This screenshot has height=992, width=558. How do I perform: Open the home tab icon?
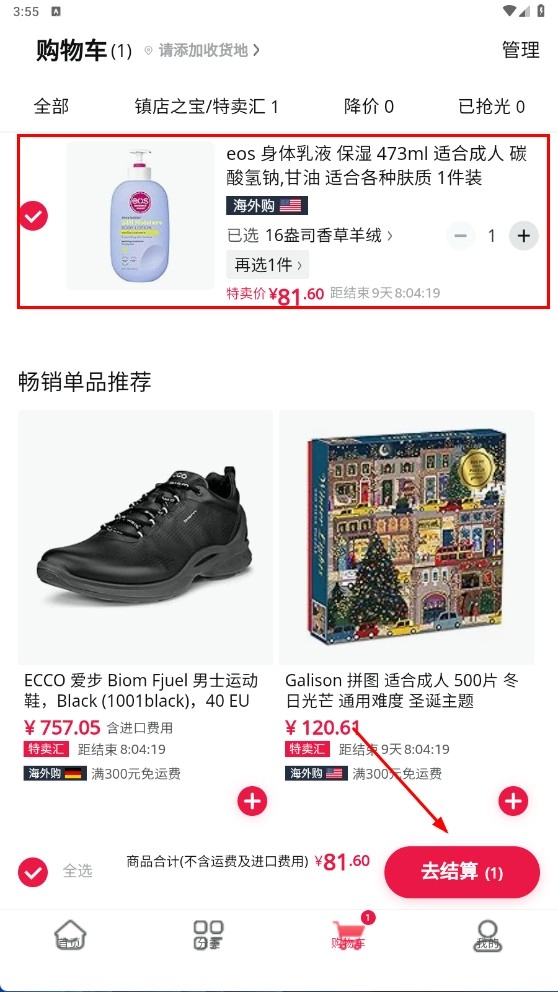pos(70,936)
